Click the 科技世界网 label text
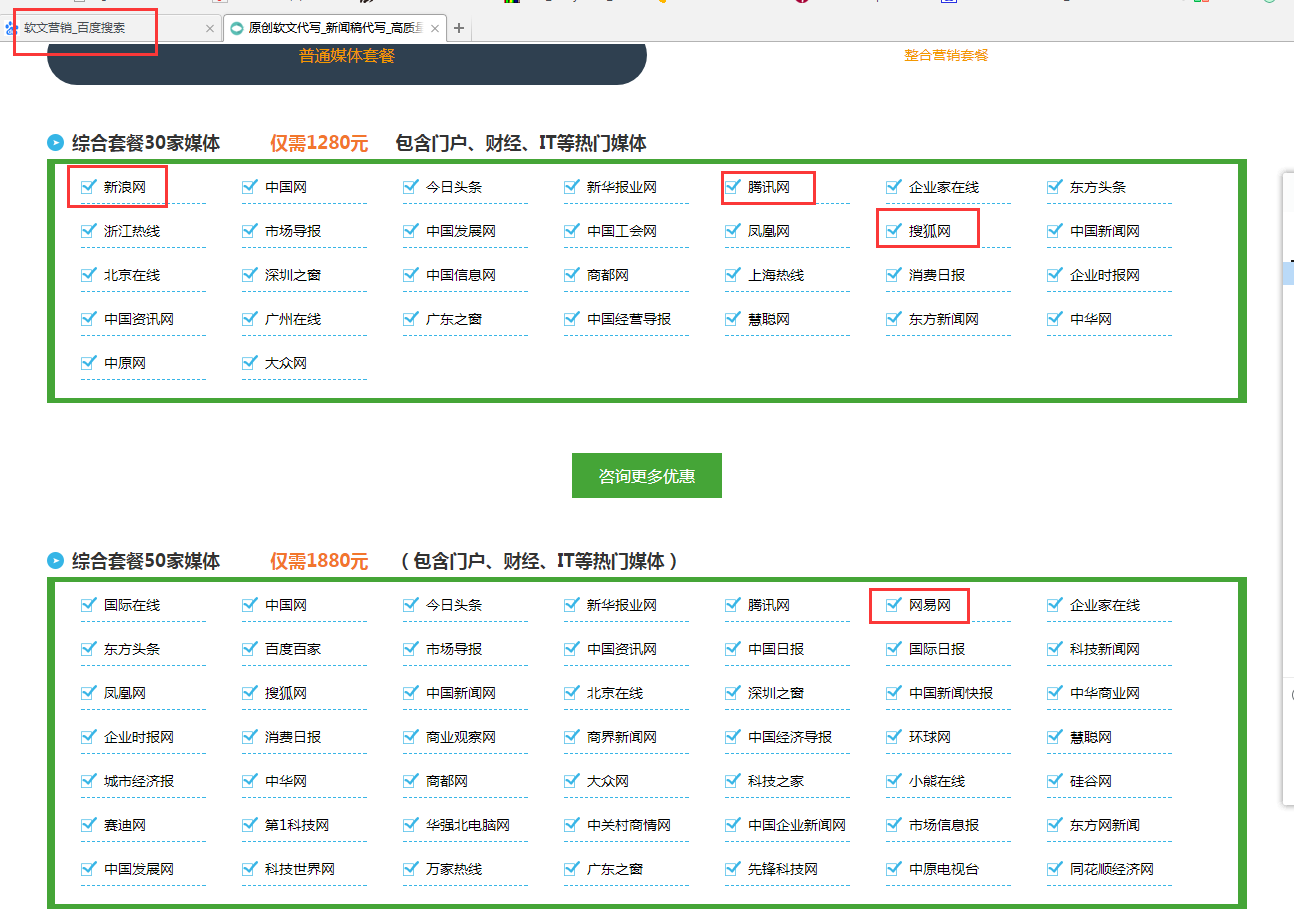Screen dimensions: 1294x917 (x=300, y=869)
